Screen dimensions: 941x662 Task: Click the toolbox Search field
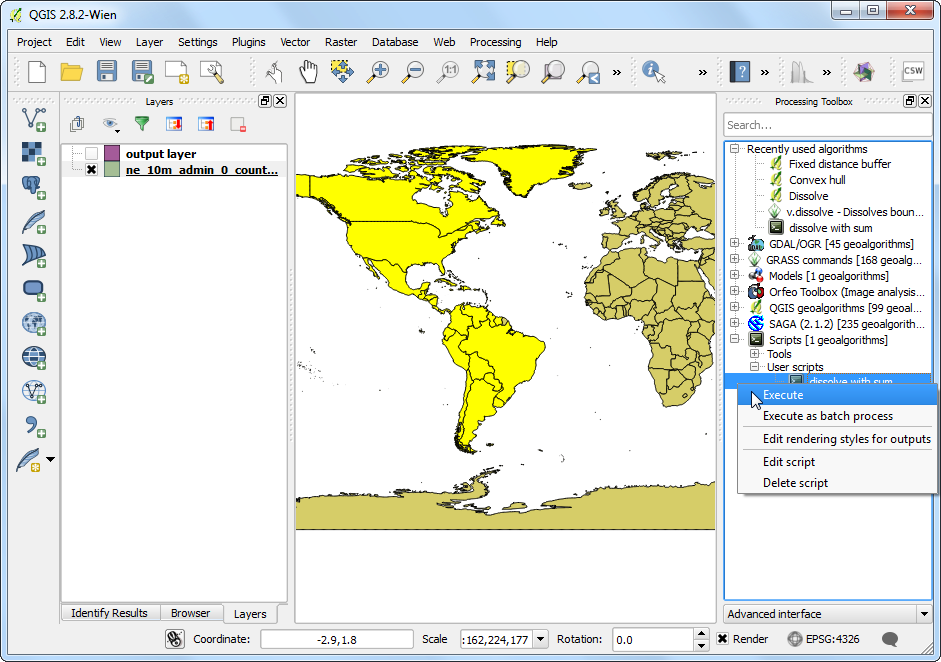(x=827, y=125)
